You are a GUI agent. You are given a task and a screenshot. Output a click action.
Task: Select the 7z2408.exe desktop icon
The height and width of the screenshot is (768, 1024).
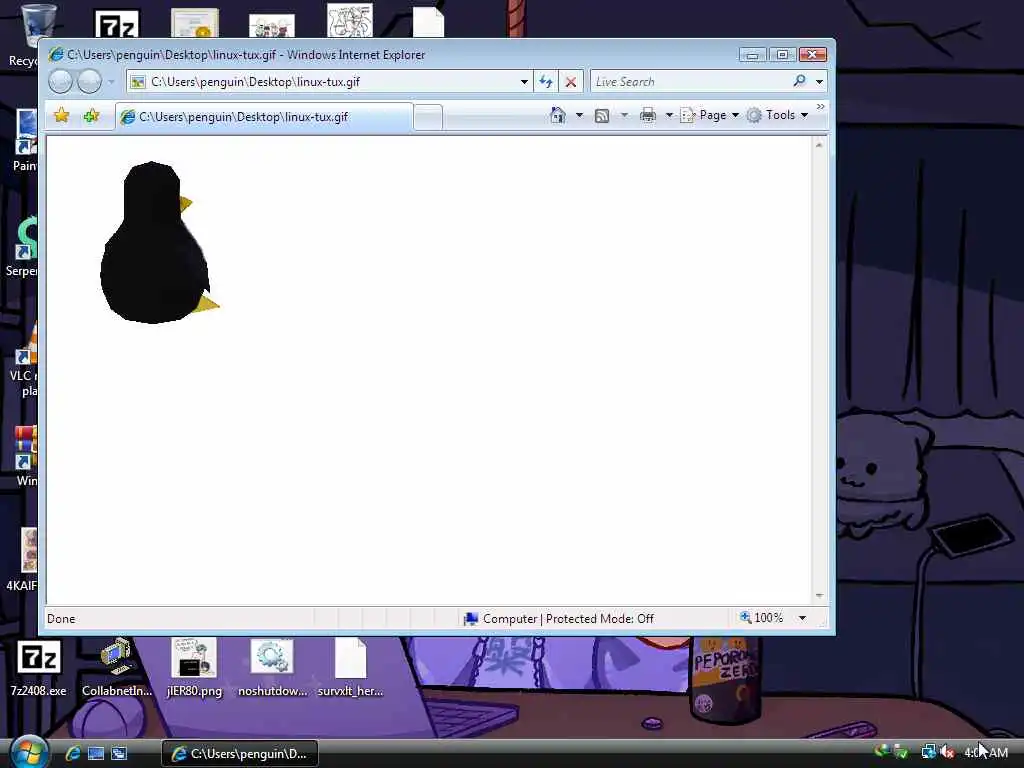click(x=38, y=668)
